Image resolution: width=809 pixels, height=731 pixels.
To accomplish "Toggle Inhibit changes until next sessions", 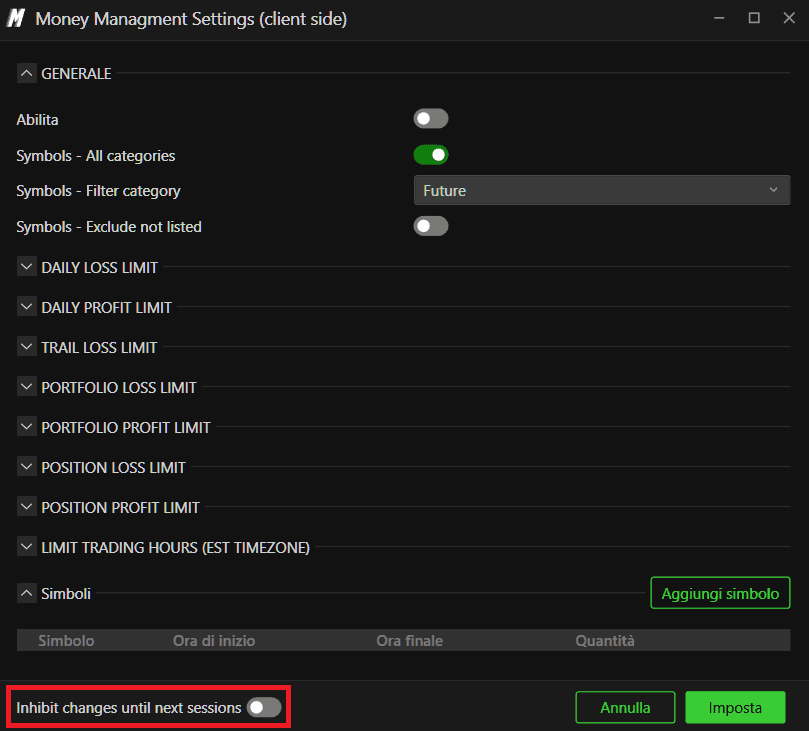I will pyautogui.click(x=264, y=707).
